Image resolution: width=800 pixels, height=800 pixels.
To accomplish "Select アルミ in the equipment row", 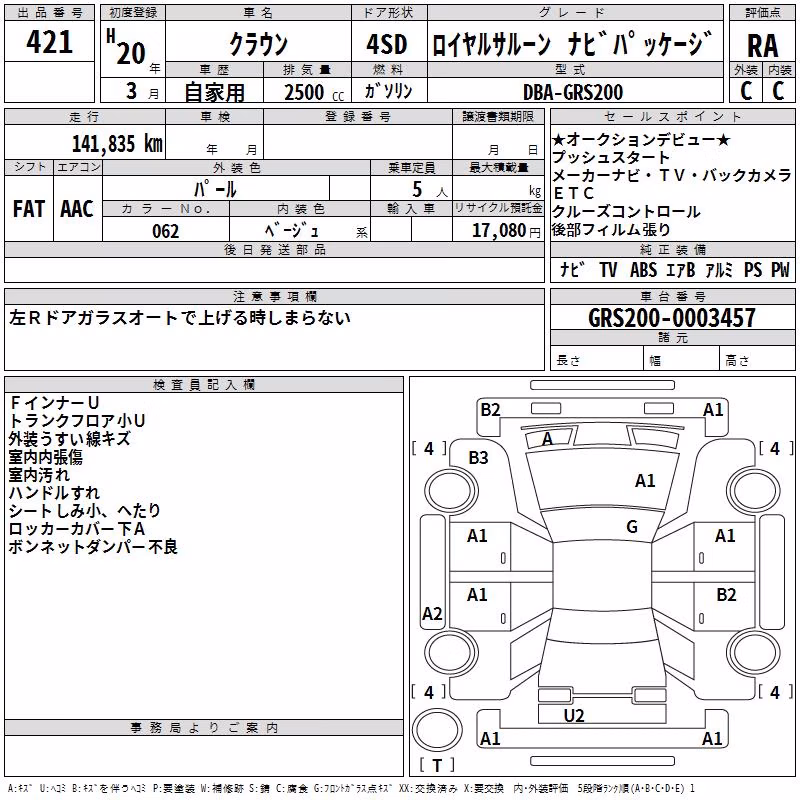I will (719, 269).
